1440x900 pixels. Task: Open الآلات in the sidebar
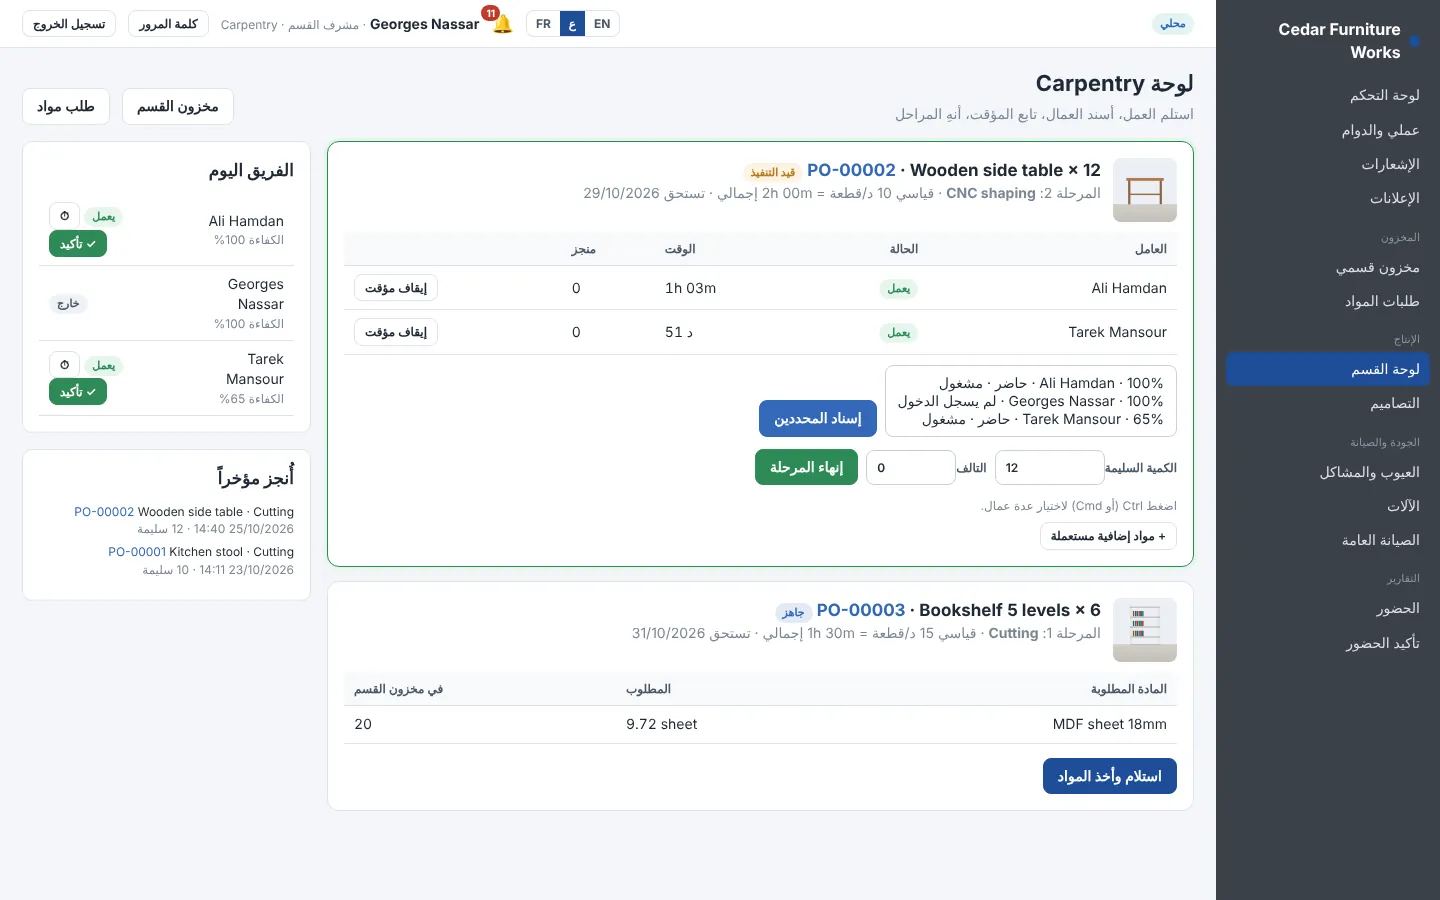(1328, 506)
